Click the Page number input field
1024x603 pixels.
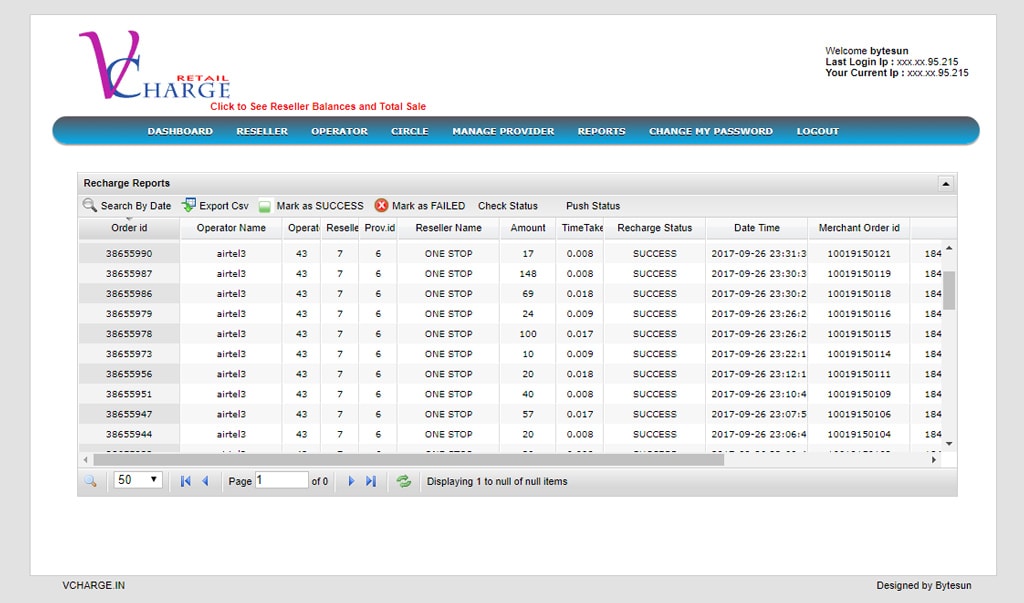click(x=281, y=480)
